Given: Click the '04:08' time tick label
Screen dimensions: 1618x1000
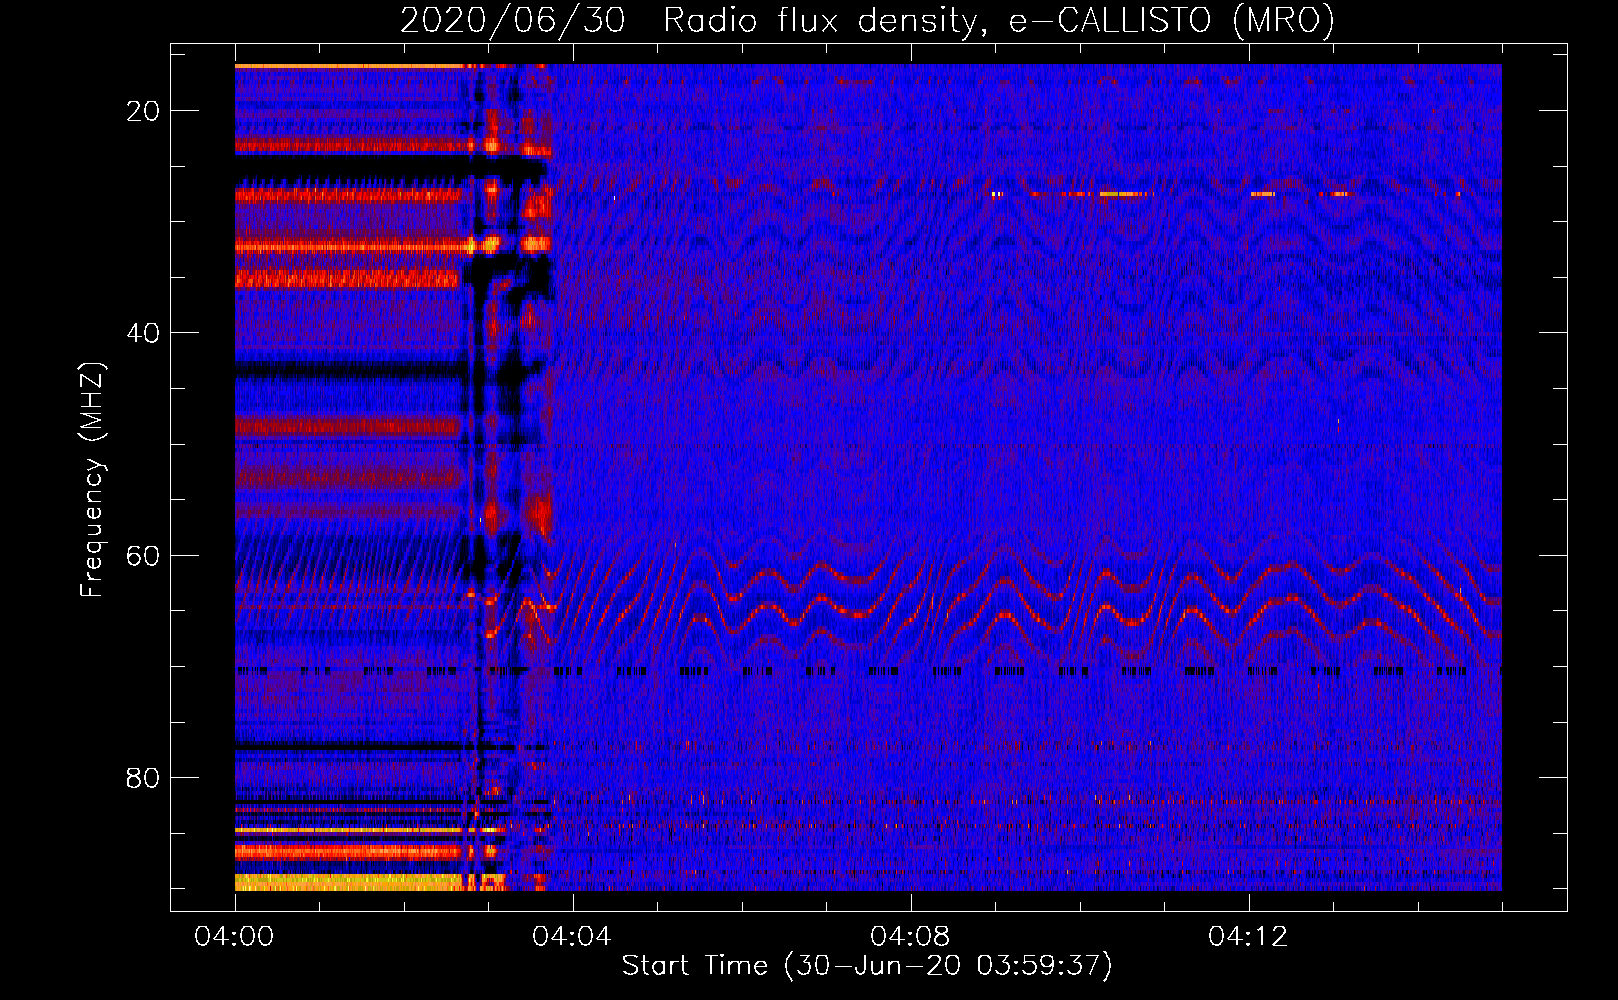Looking at the screenshot, I should 910,937.
